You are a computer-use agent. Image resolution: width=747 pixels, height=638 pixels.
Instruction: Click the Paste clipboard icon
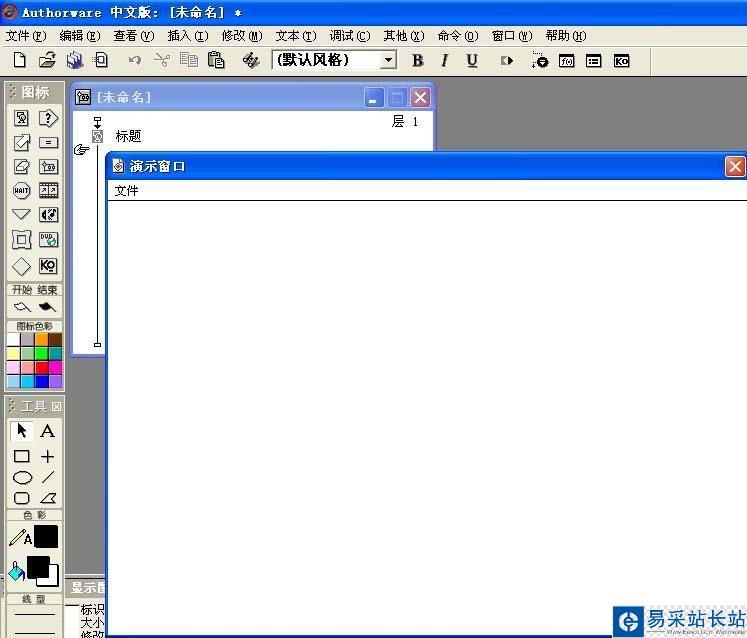(216, 61)
